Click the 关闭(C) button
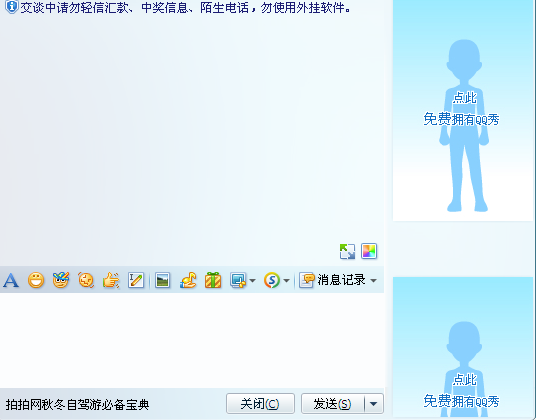536x420 pixels. click(260, 404)
